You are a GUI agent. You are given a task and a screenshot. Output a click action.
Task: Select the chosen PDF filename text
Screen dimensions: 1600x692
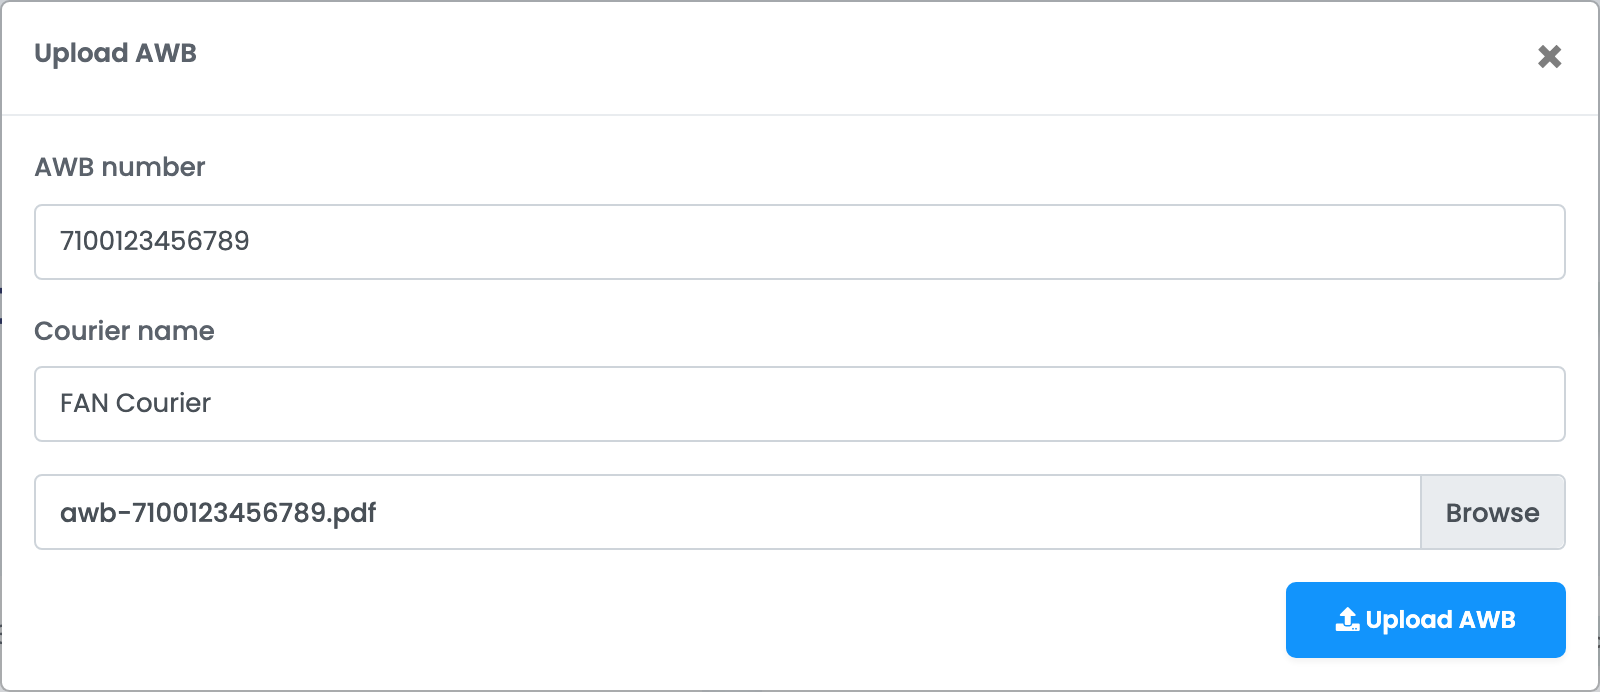coord(218,513)
